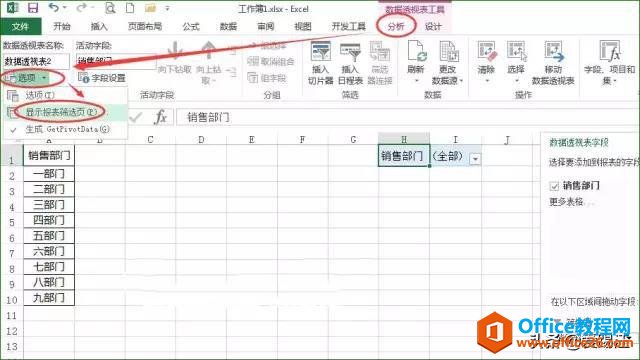Switch to the 审阅 ribbon tab
Screen dimensions: 640x360
tap(265, 27)
